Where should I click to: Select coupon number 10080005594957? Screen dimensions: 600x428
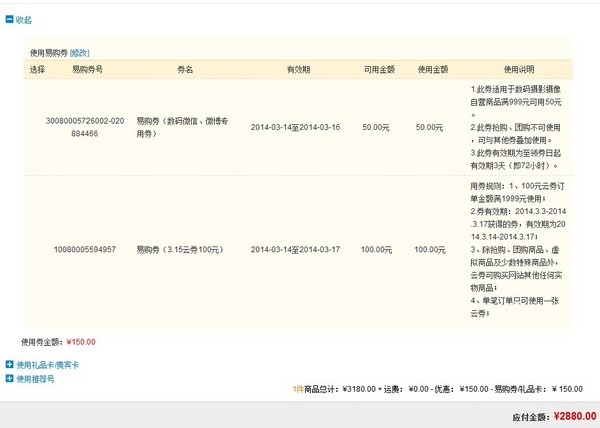[85, 249]
